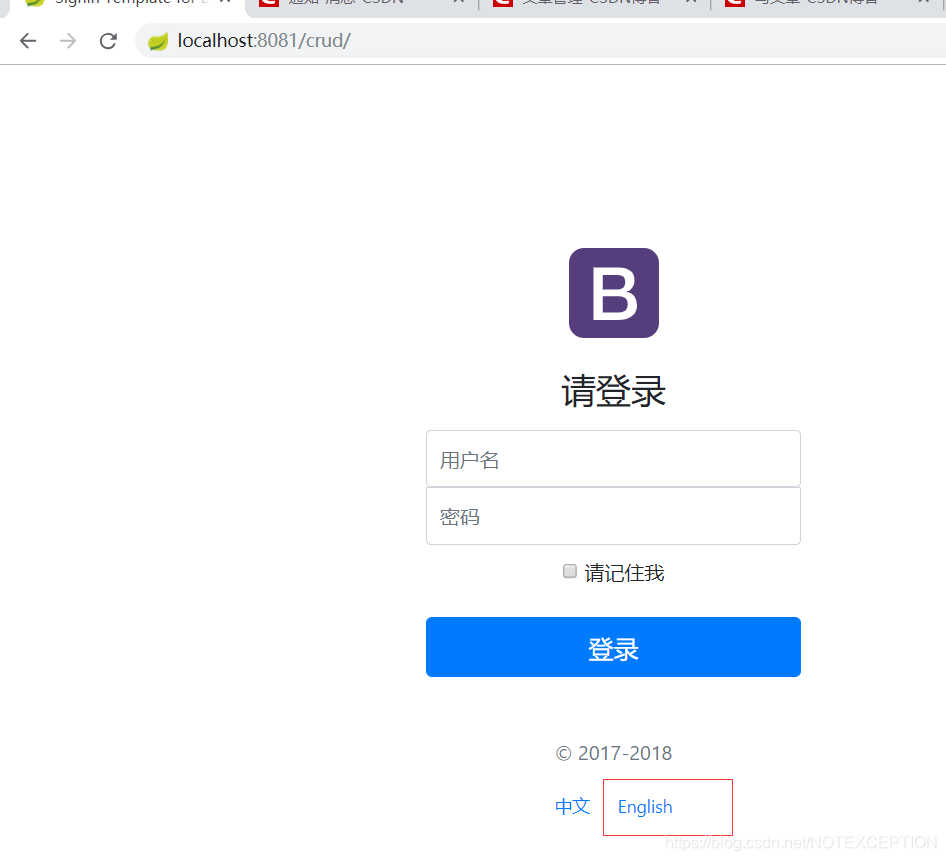This screenshot has height=861, width=946.
Task: Go back to the previous page
Action: 28,41
